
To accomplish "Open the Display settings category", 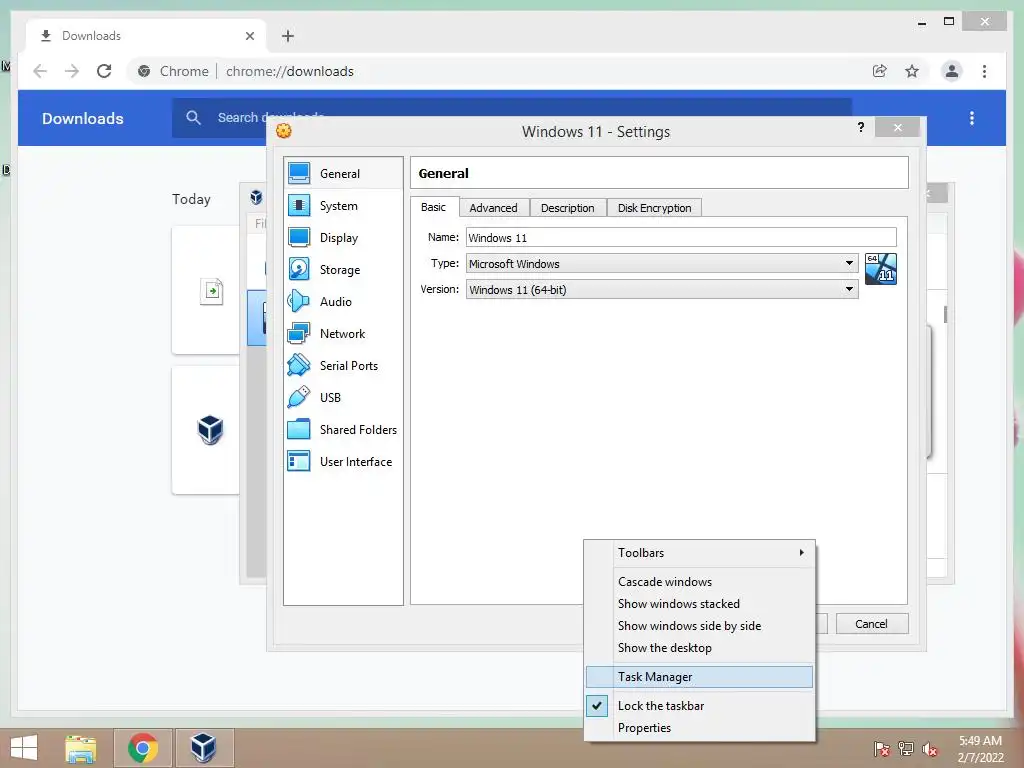I will (343, 238).
